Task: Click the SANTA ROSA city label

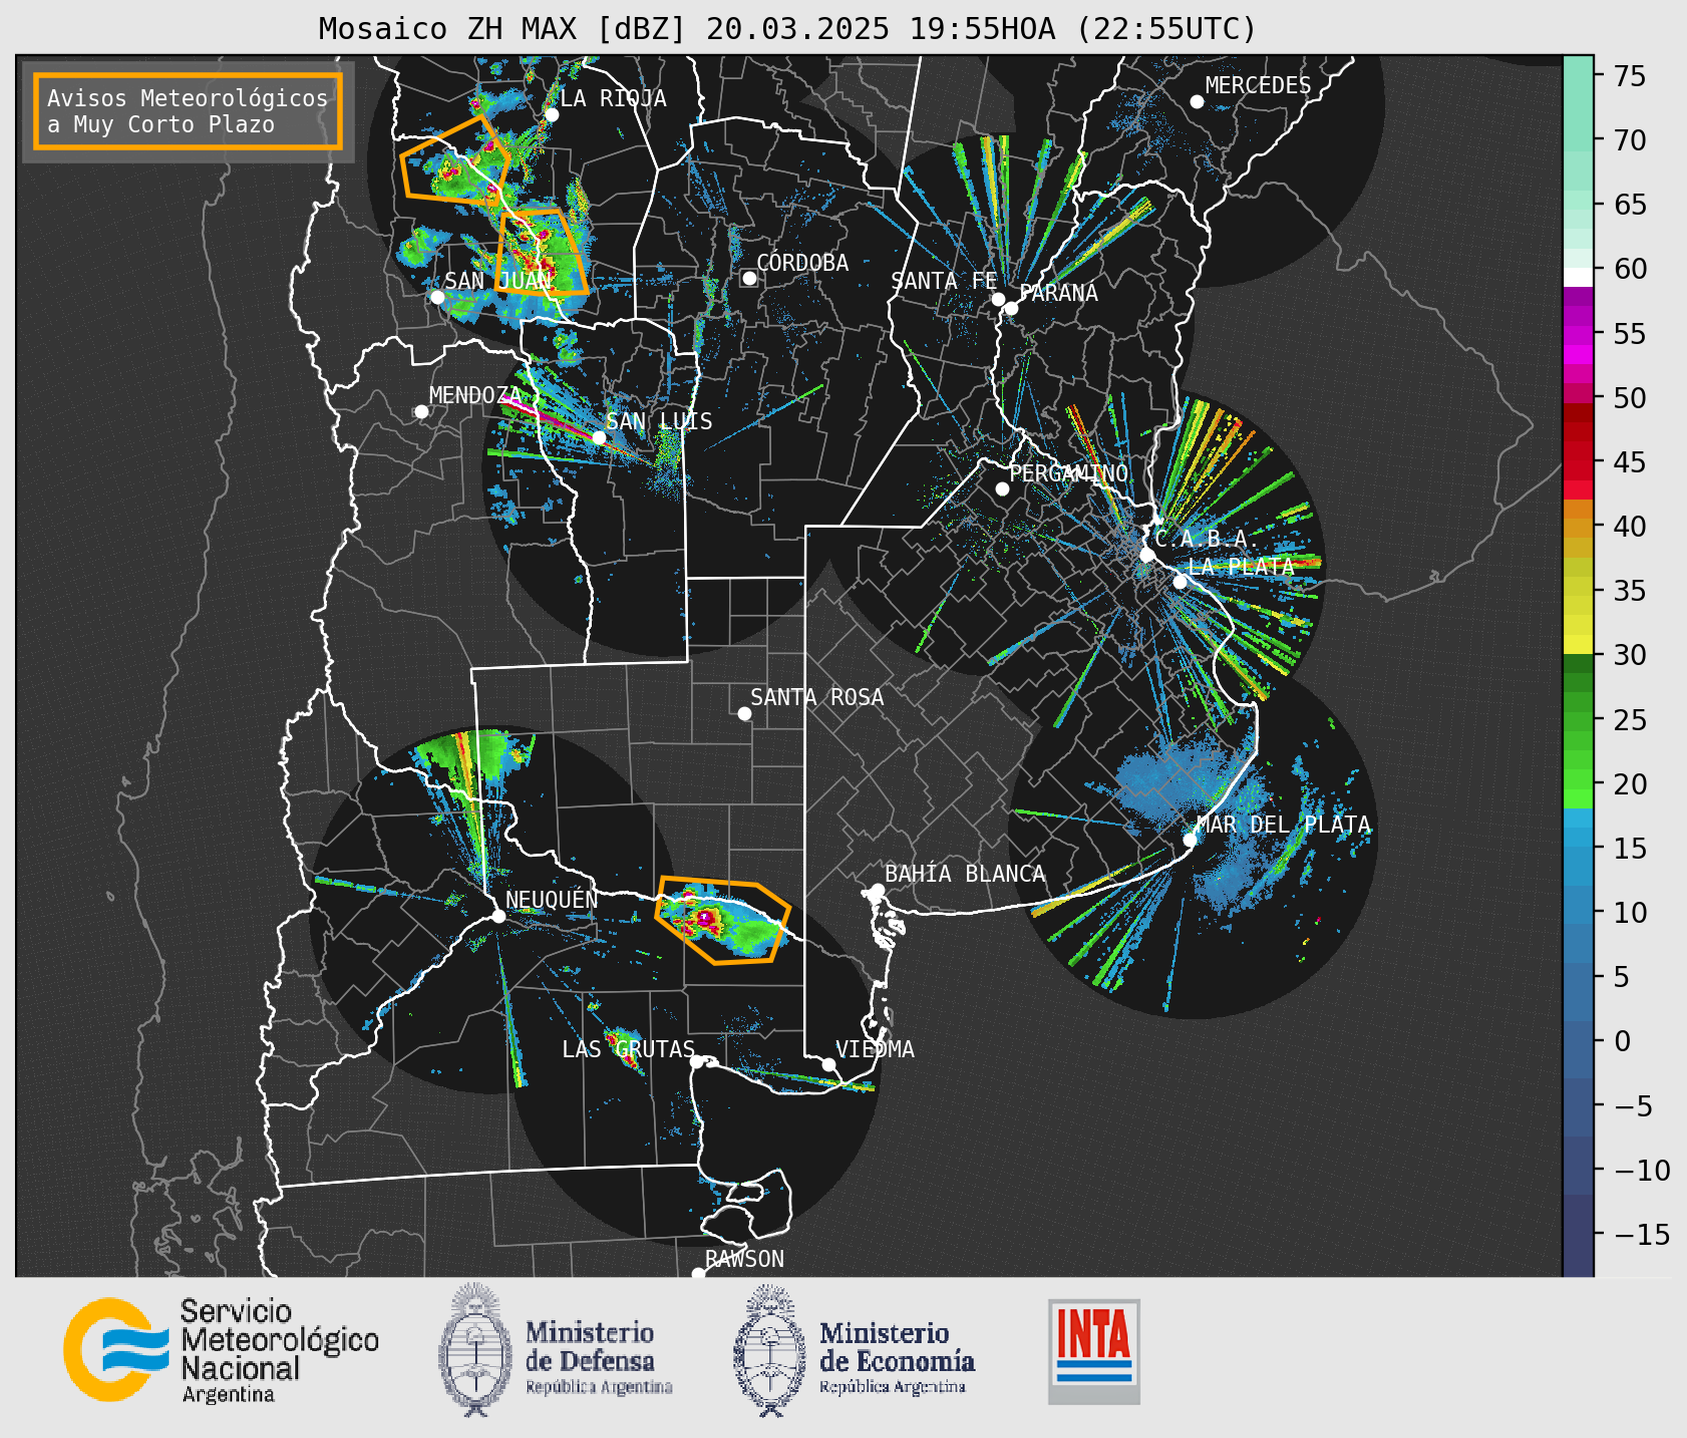Action: pyautogui.click(x=817, y=697)
